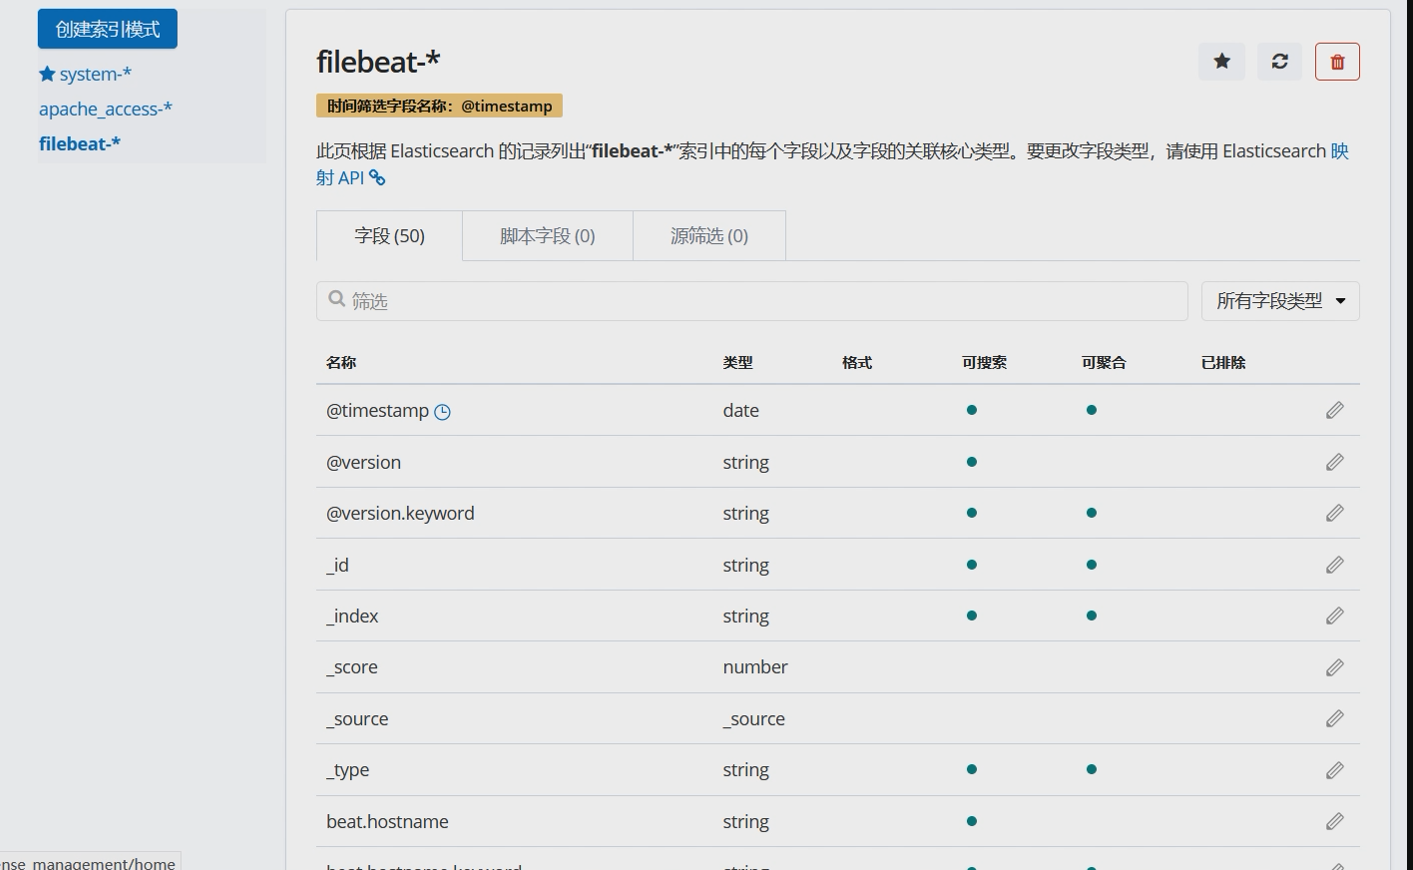Switch to the 字段 (50) tab
The width and height of the screenshot is (1413, 870).
tap(389, 236)
